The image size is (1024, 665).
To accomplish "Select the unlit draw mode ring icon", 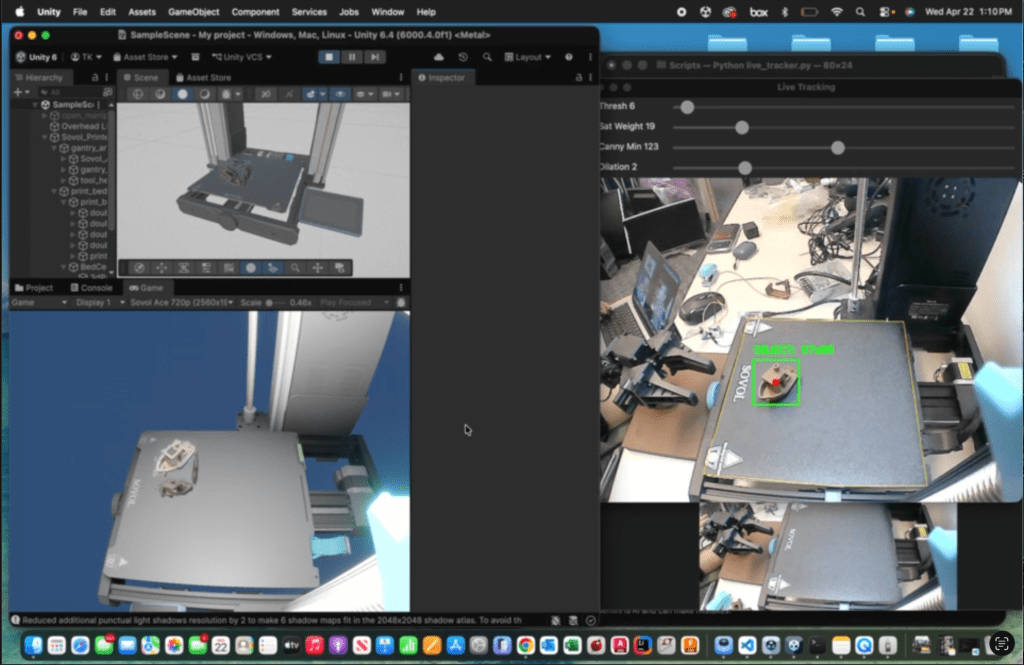I will point(204,94).
